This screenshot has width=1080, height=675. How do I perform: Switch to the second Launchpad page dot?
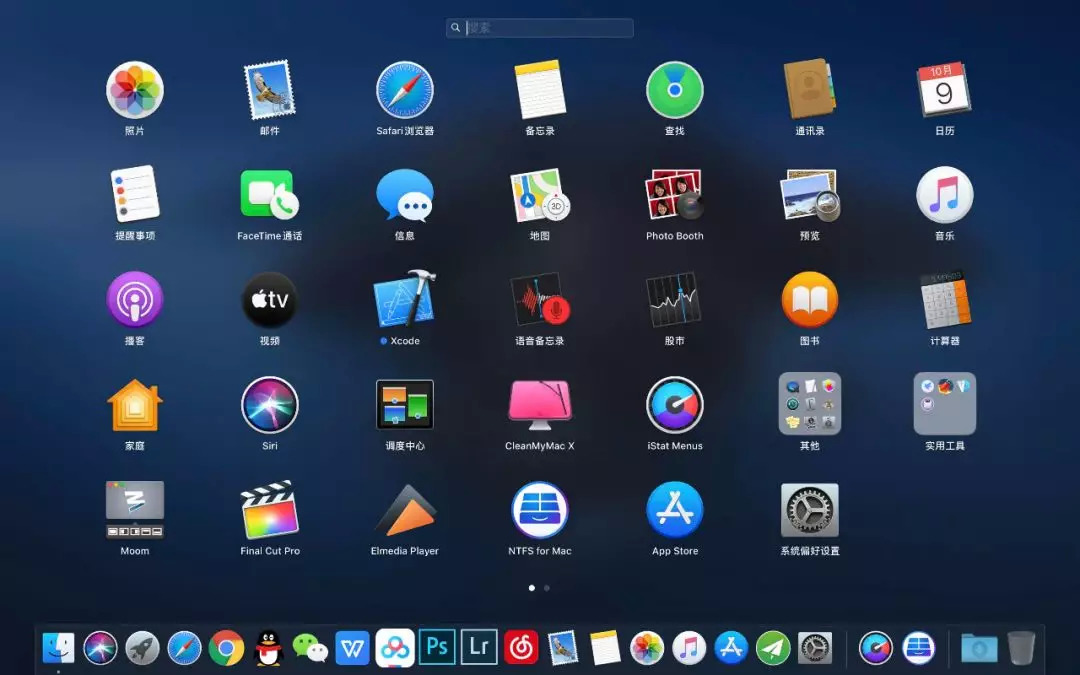coord(547,588)
